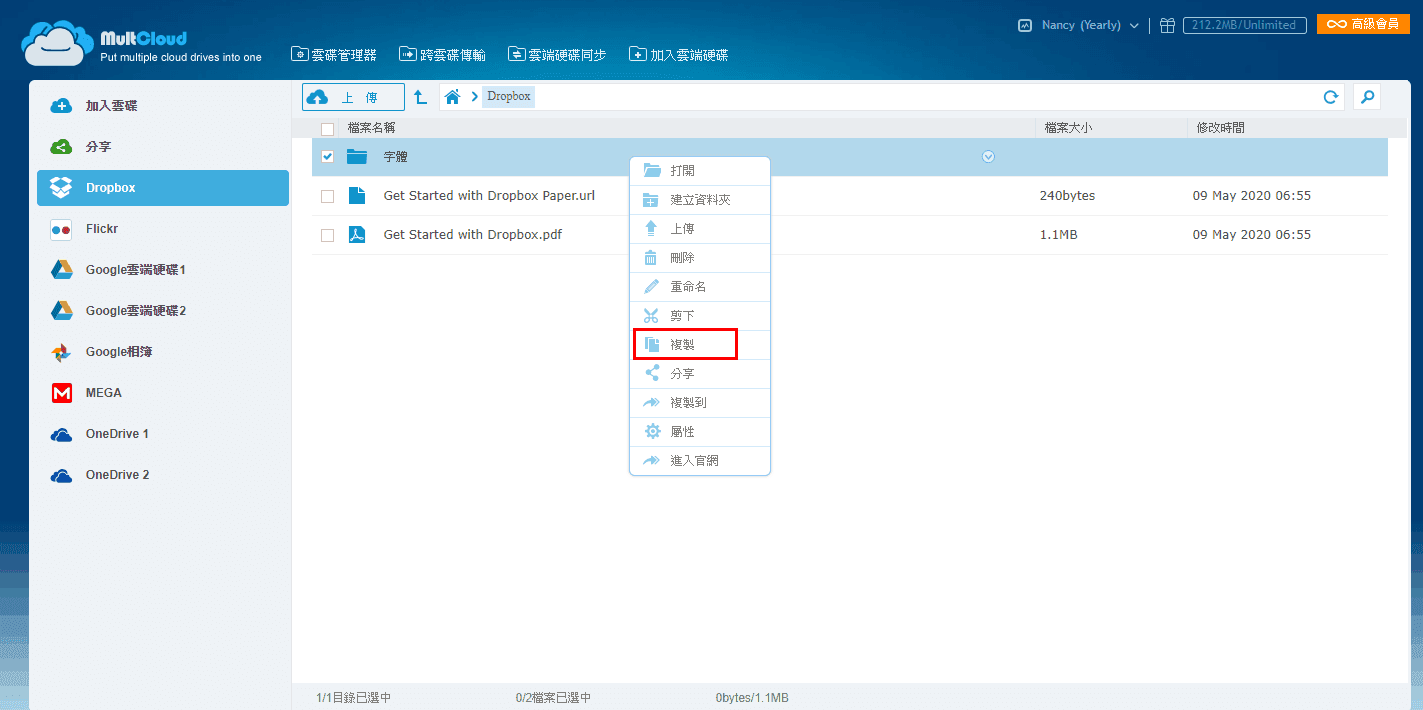1423x710 pixels.
Task: Check the select-all checkbox in the header row
Action: (327, 128)
